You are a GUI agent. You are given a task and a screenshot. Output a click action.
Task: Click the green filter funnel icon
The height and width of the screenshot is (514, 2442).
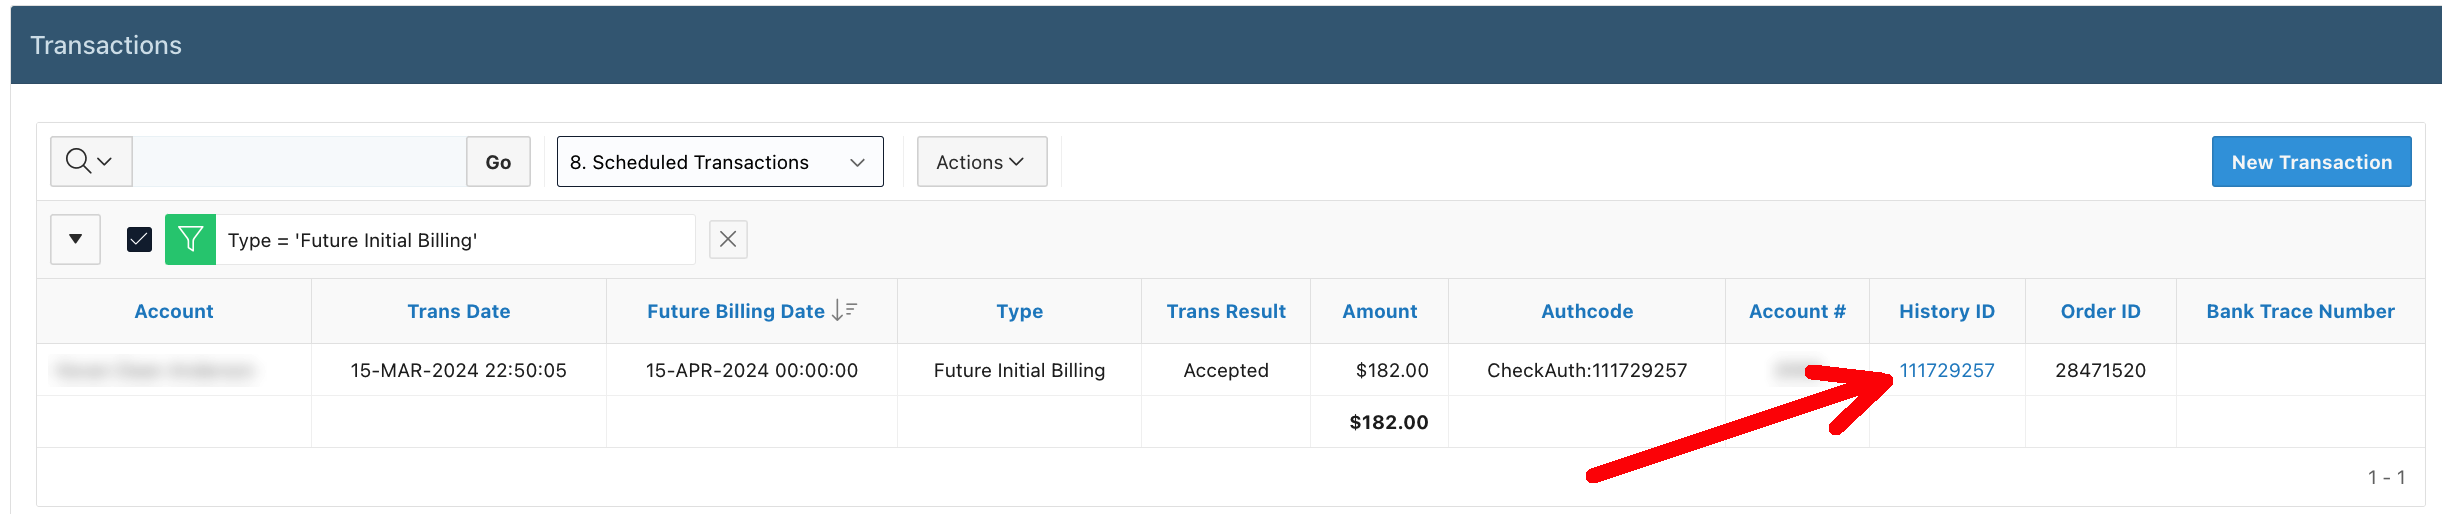coord(190,240)
